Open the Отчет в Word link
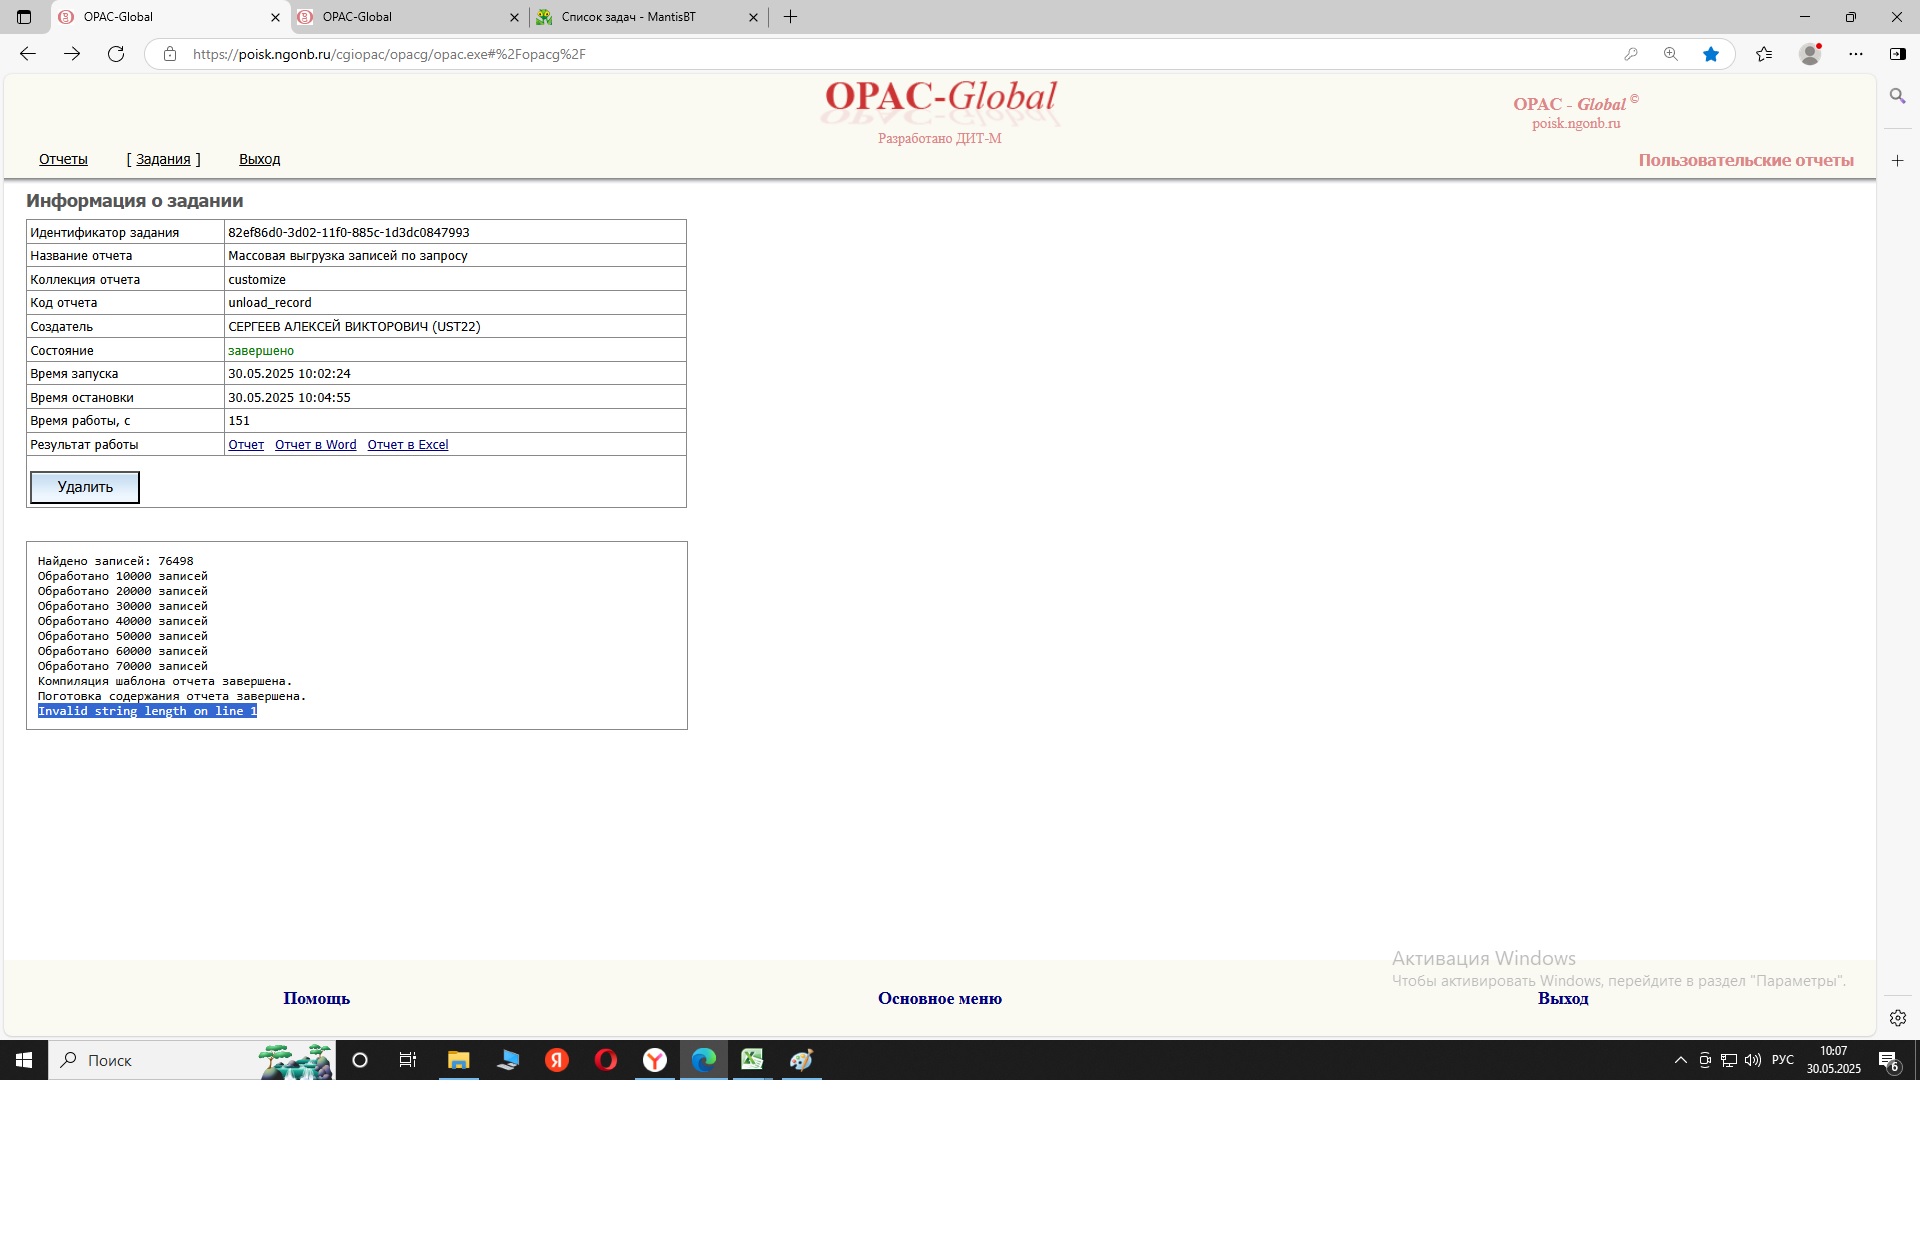The height and width of the screenshot is (1238, 1920). 316,445
